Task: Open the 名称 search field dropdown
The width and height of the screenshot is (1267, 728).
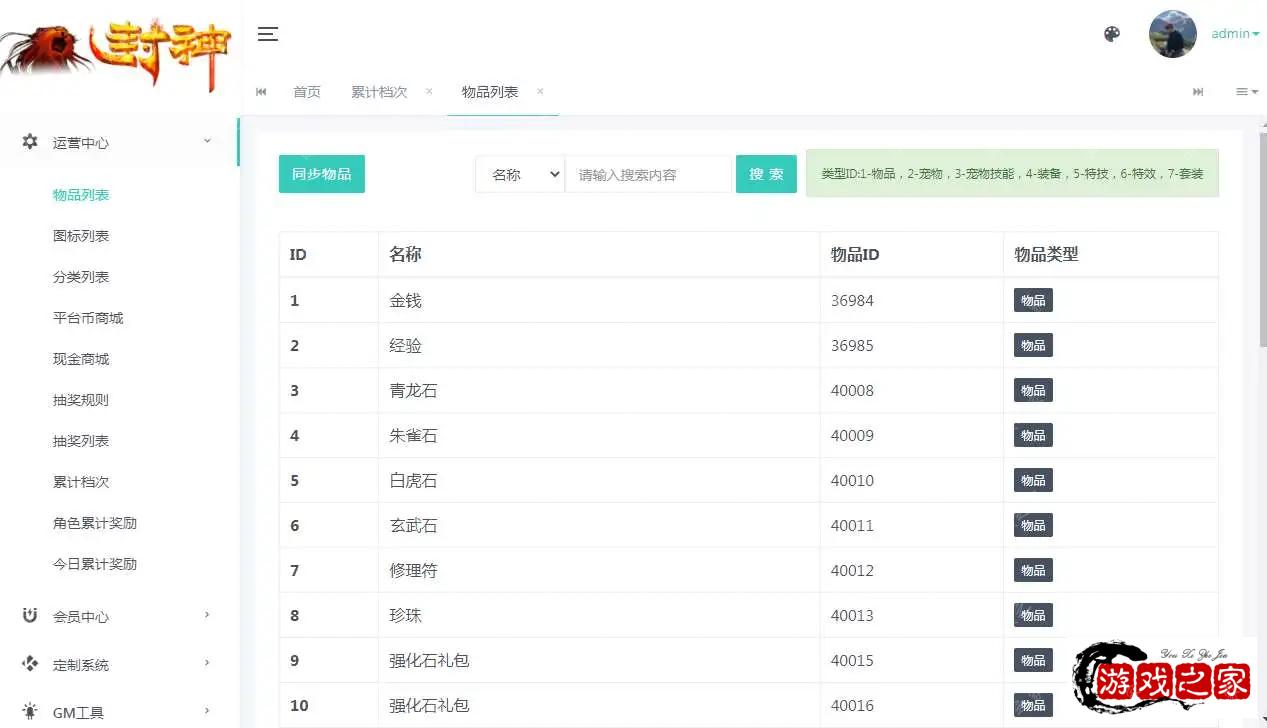Action: click(520, 174)
